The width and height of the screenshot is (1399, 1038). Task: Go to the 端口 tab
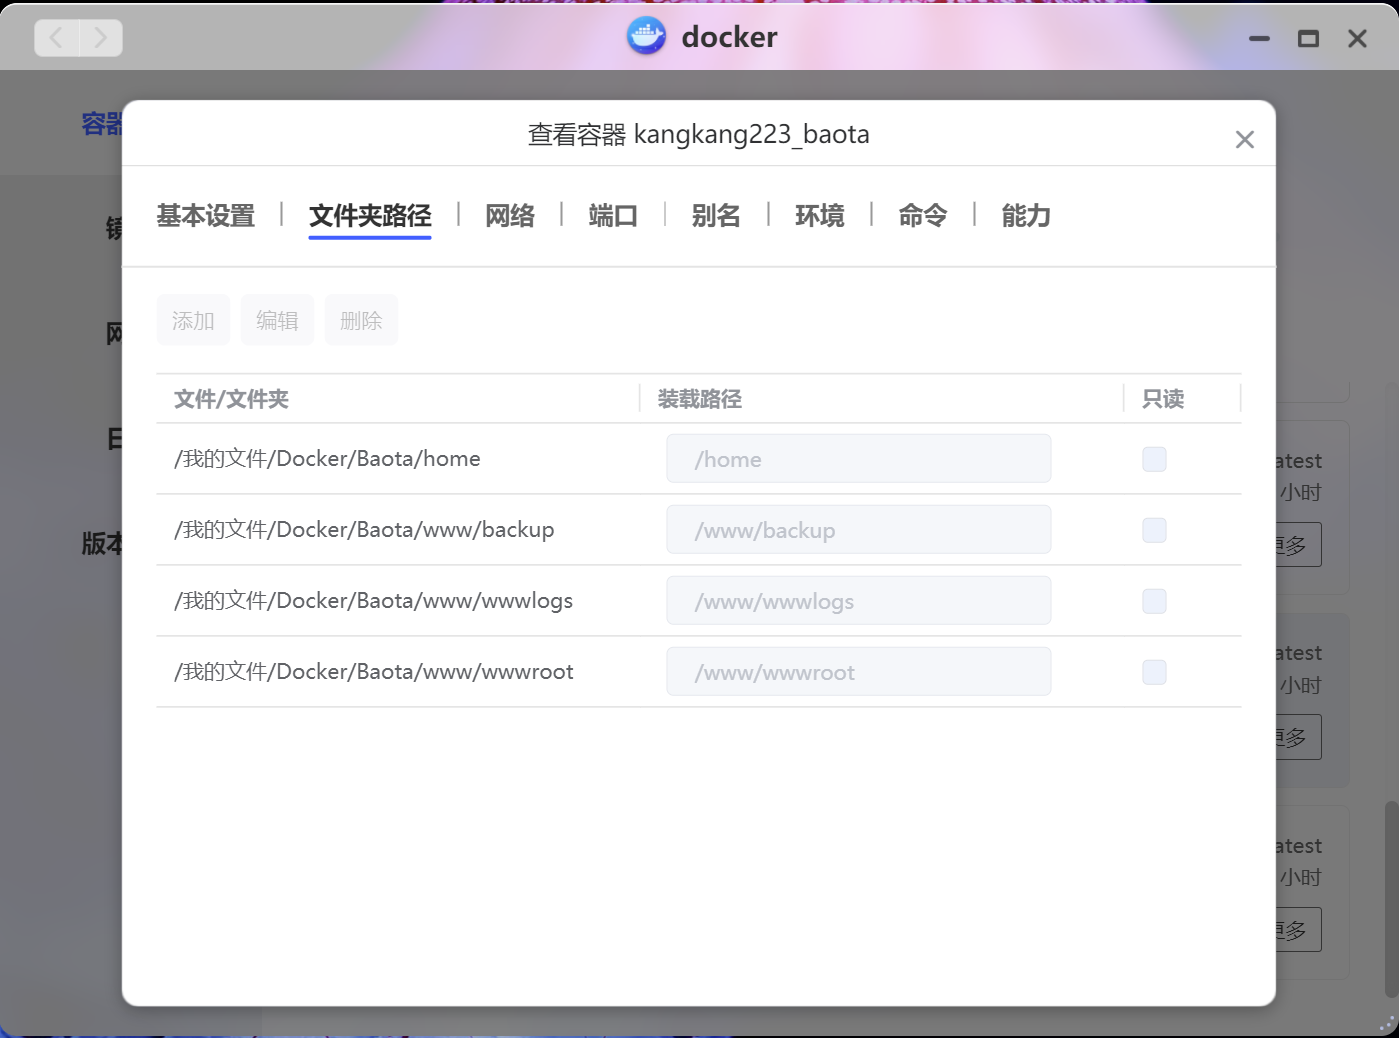(613, 216)
